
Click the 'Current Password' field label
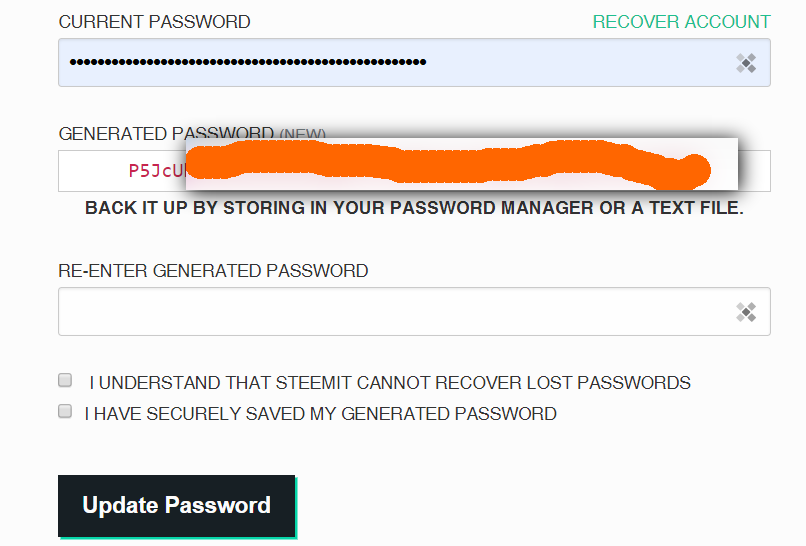[154, 22]
